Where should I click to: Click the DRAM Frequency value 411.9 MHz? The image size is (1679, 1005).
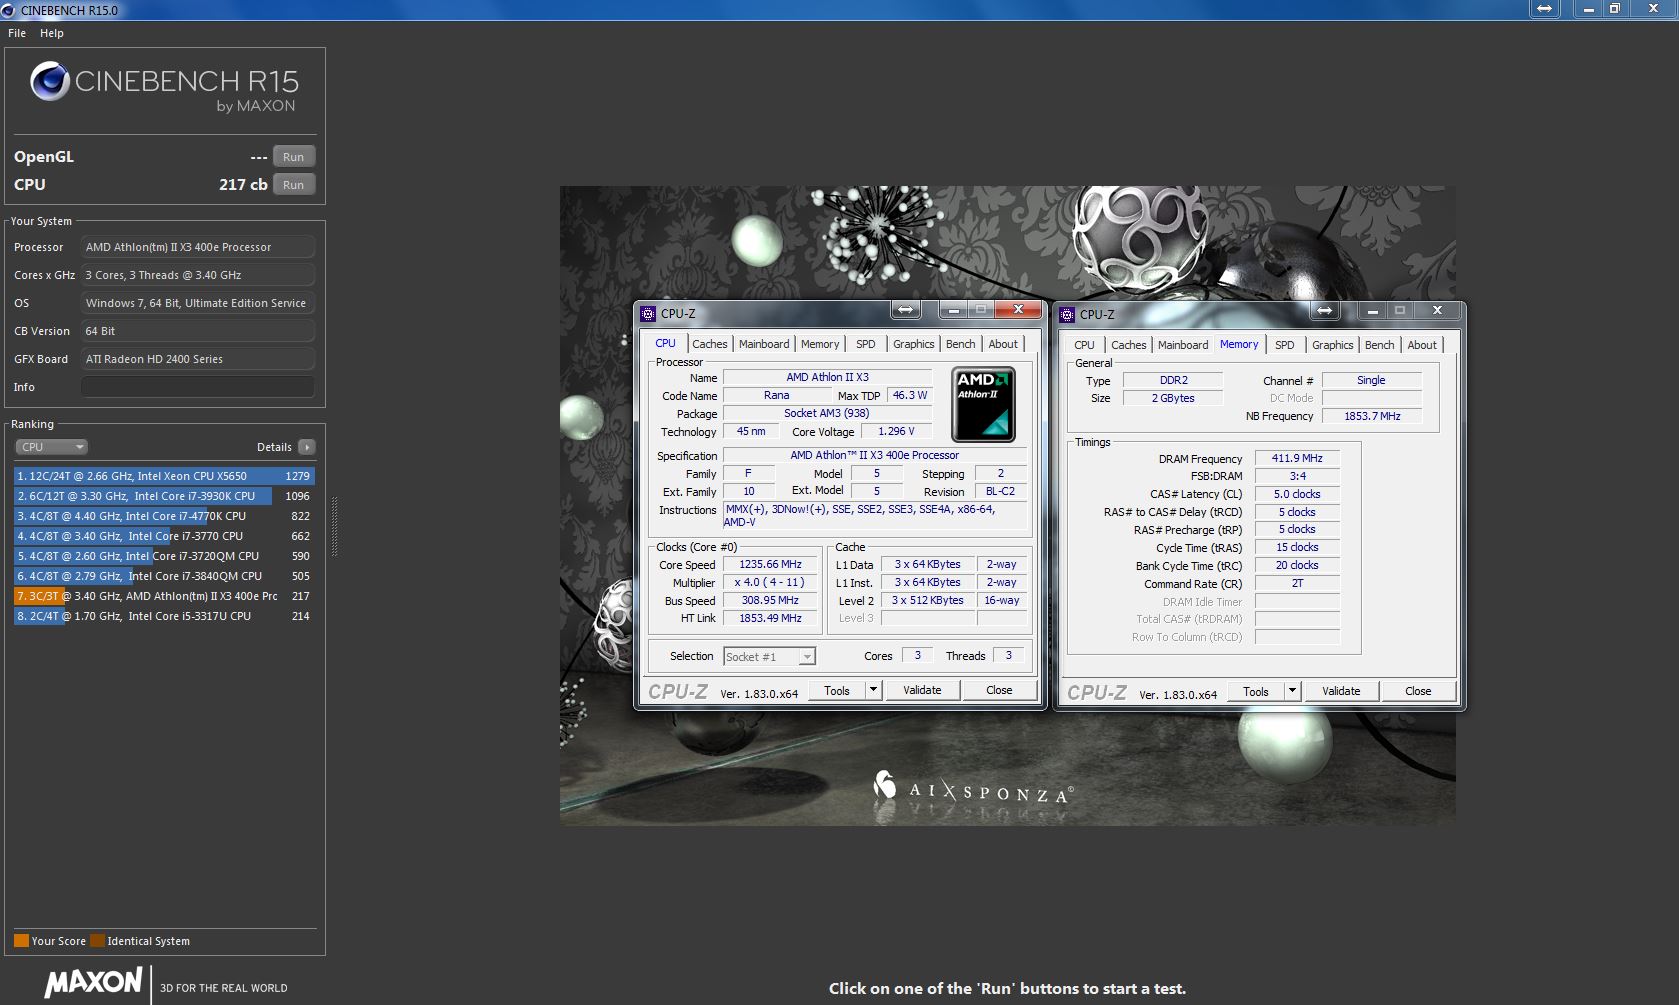coord(1297,458)
